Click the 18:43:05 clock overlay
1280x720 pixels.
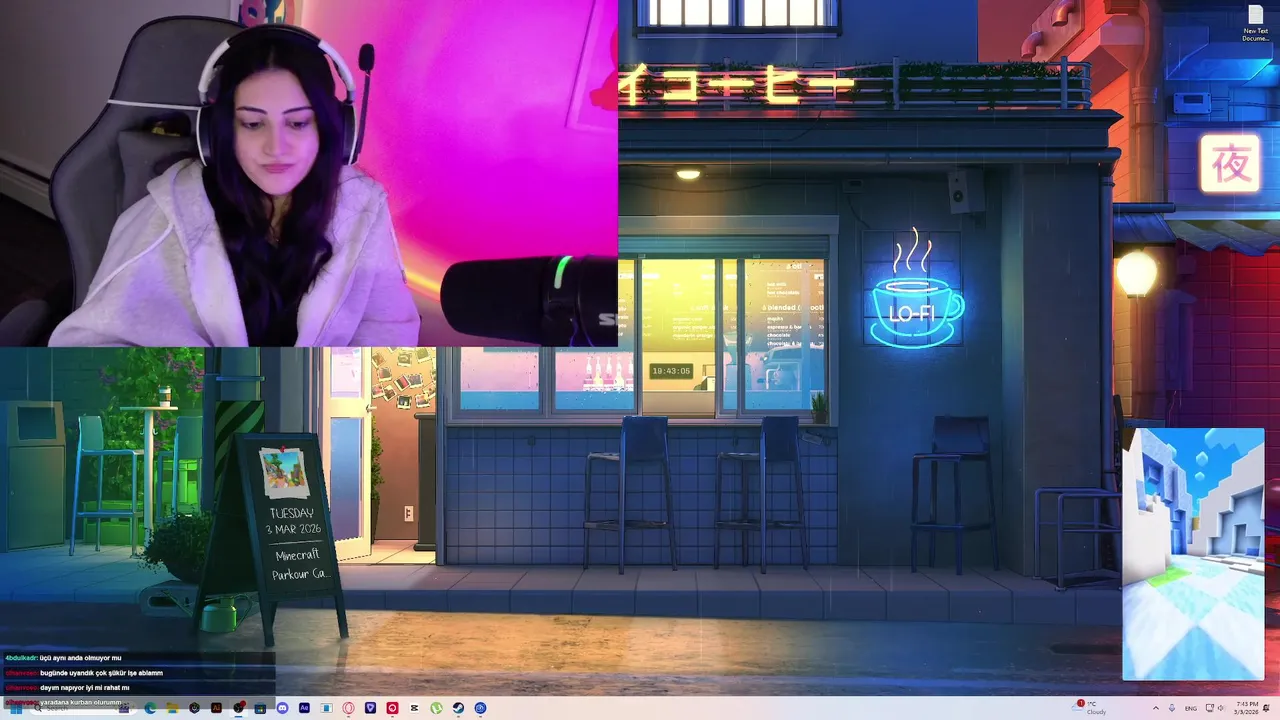tap(671, 371)
